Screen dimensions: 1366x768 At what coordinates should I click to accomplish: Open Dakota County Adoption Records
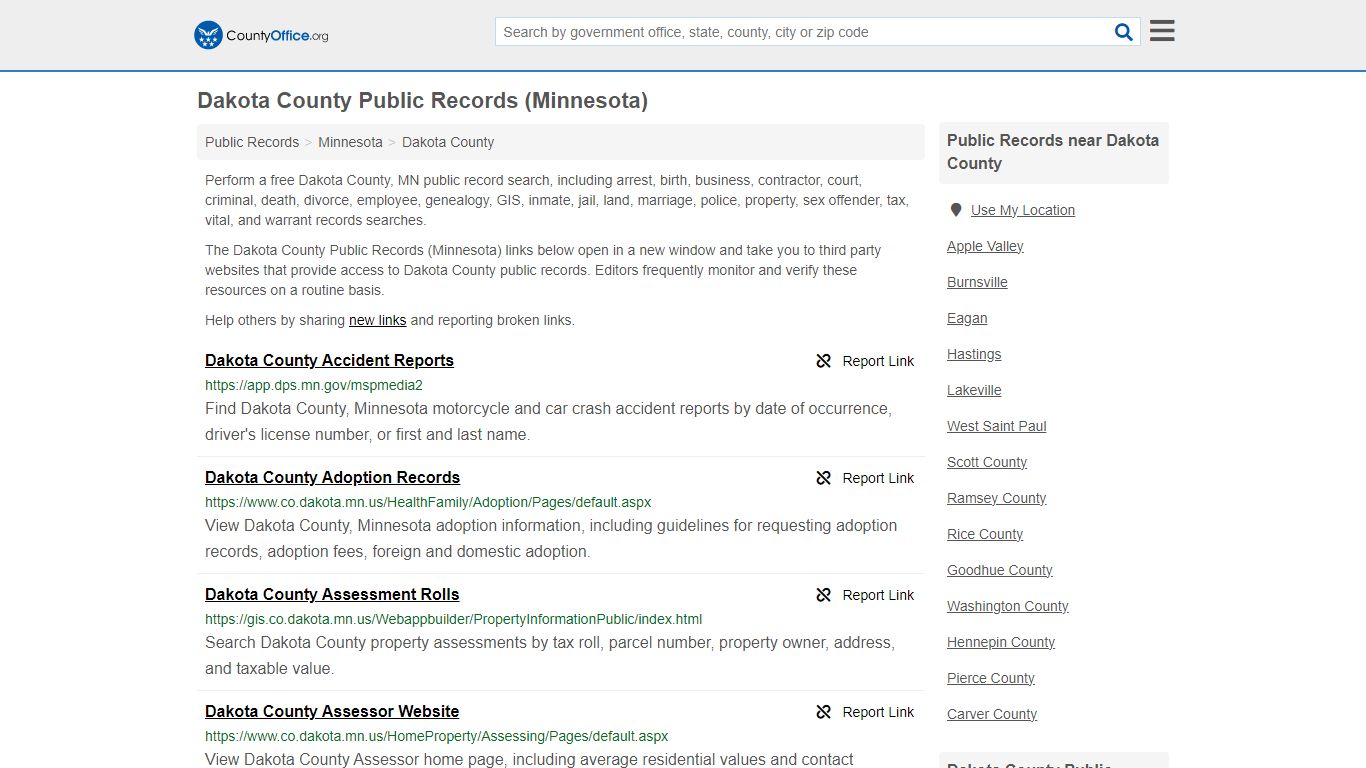(332, 477)
